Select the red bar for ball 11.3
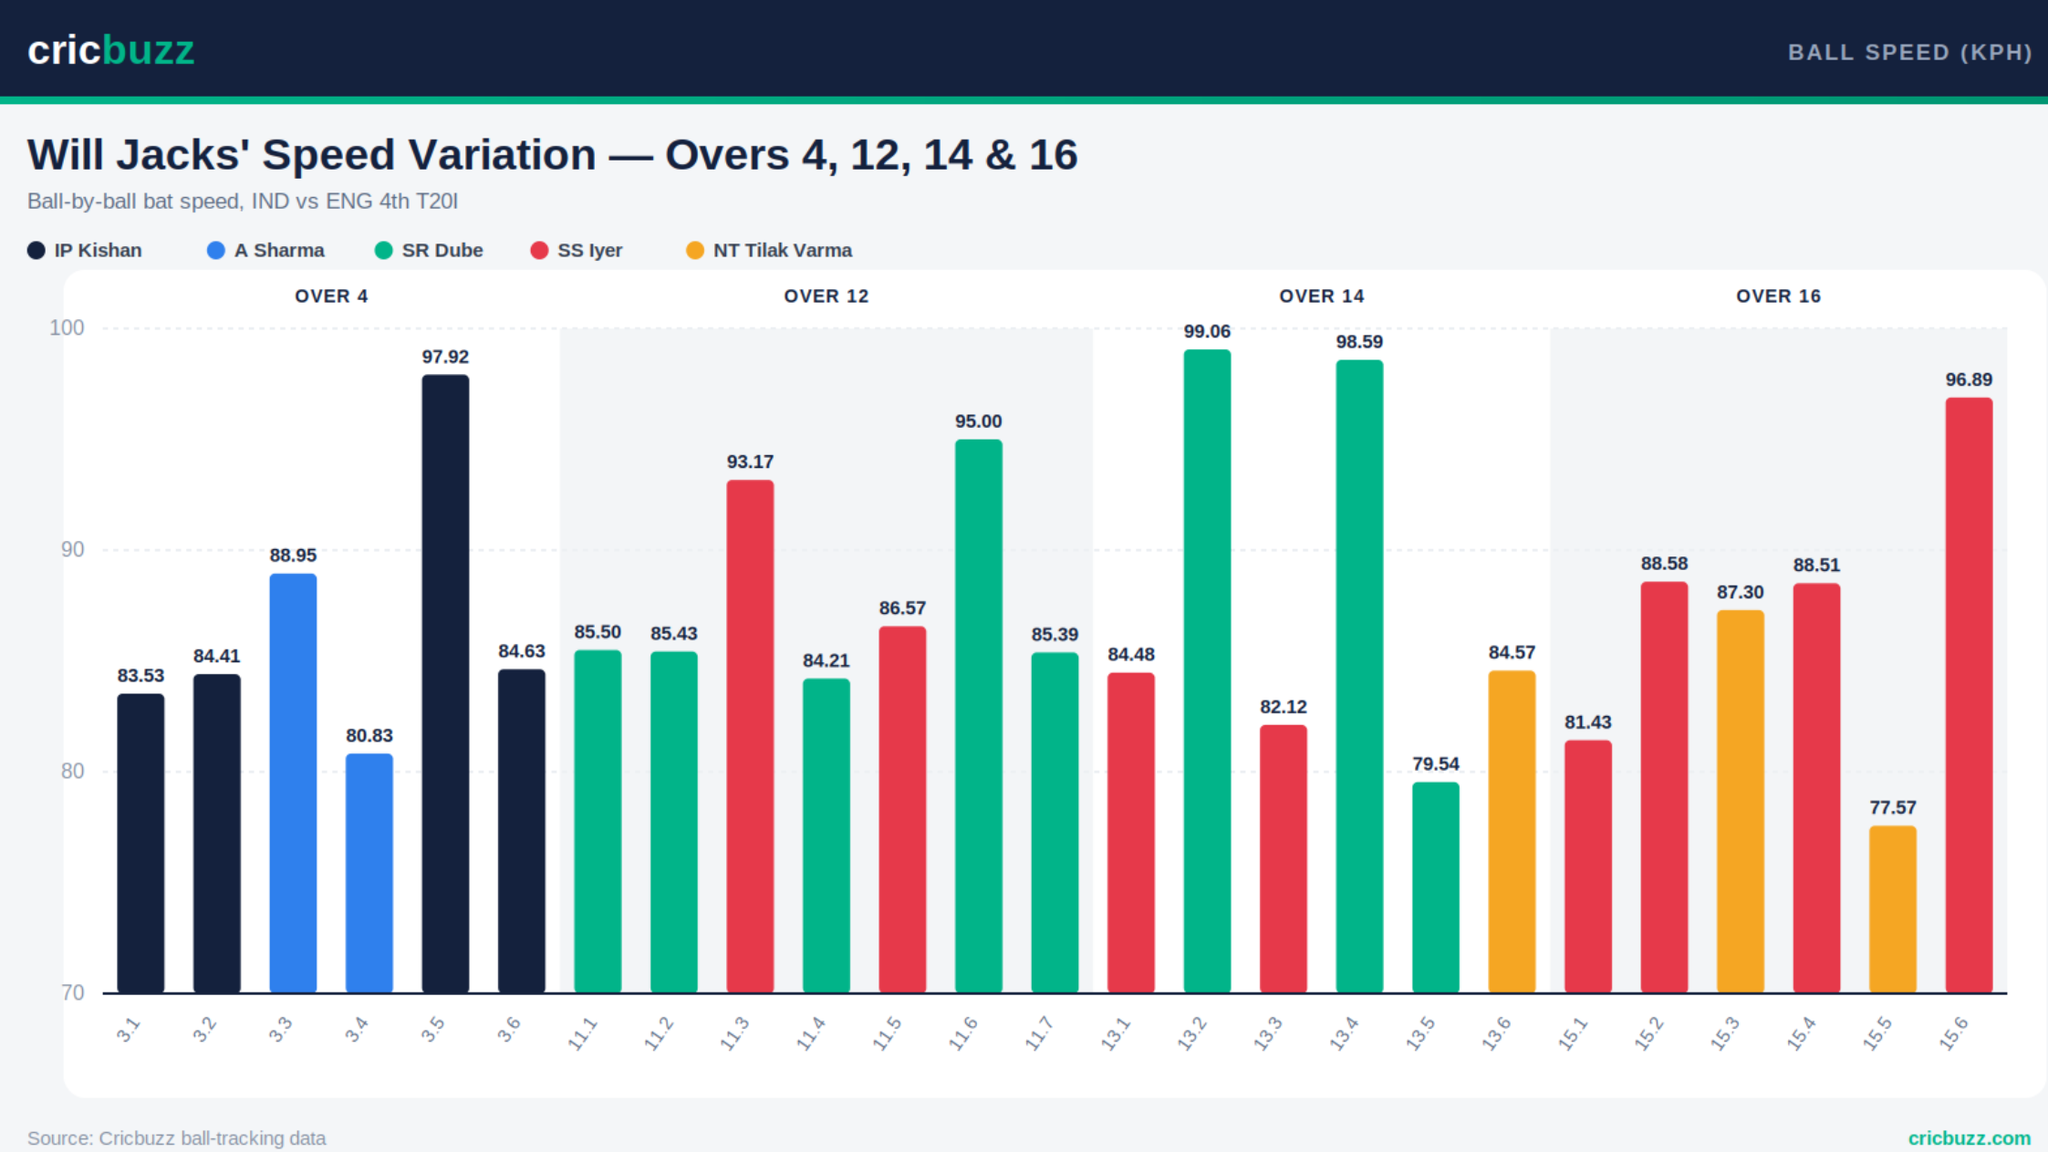 point(750,736)
